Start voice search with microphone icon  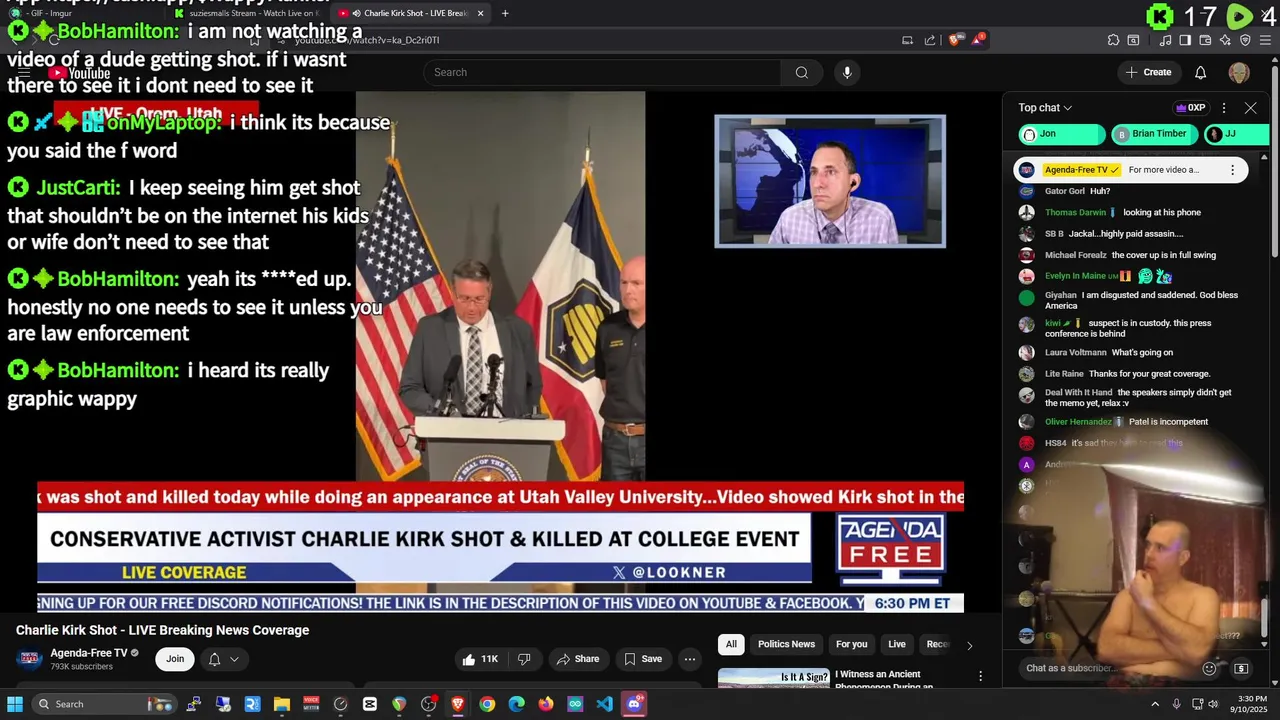click(847, 72)
